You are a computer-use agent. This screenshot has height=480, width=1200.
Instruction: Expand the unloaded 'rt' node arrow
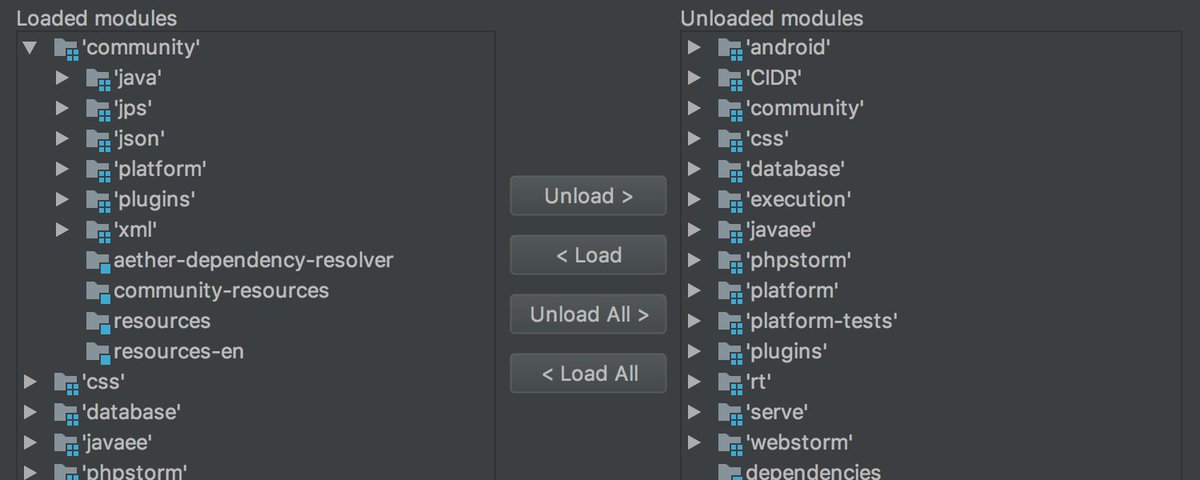click(x=695, y=382)
